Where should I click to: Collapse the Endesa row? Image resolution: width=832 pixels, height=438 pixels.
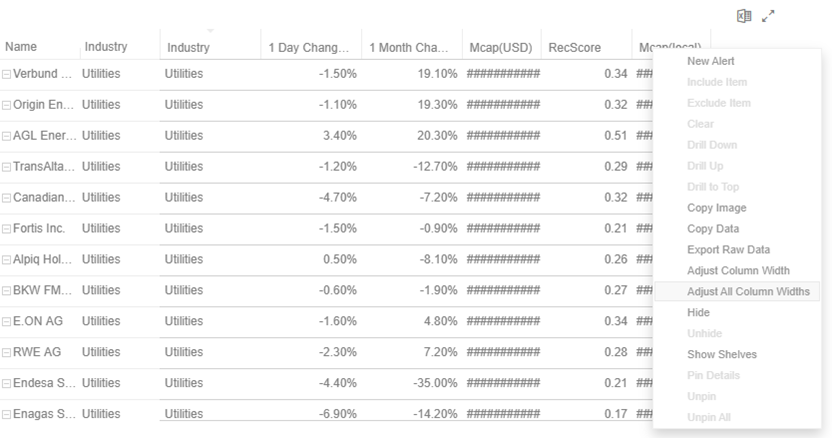click(x=7, y=384)
